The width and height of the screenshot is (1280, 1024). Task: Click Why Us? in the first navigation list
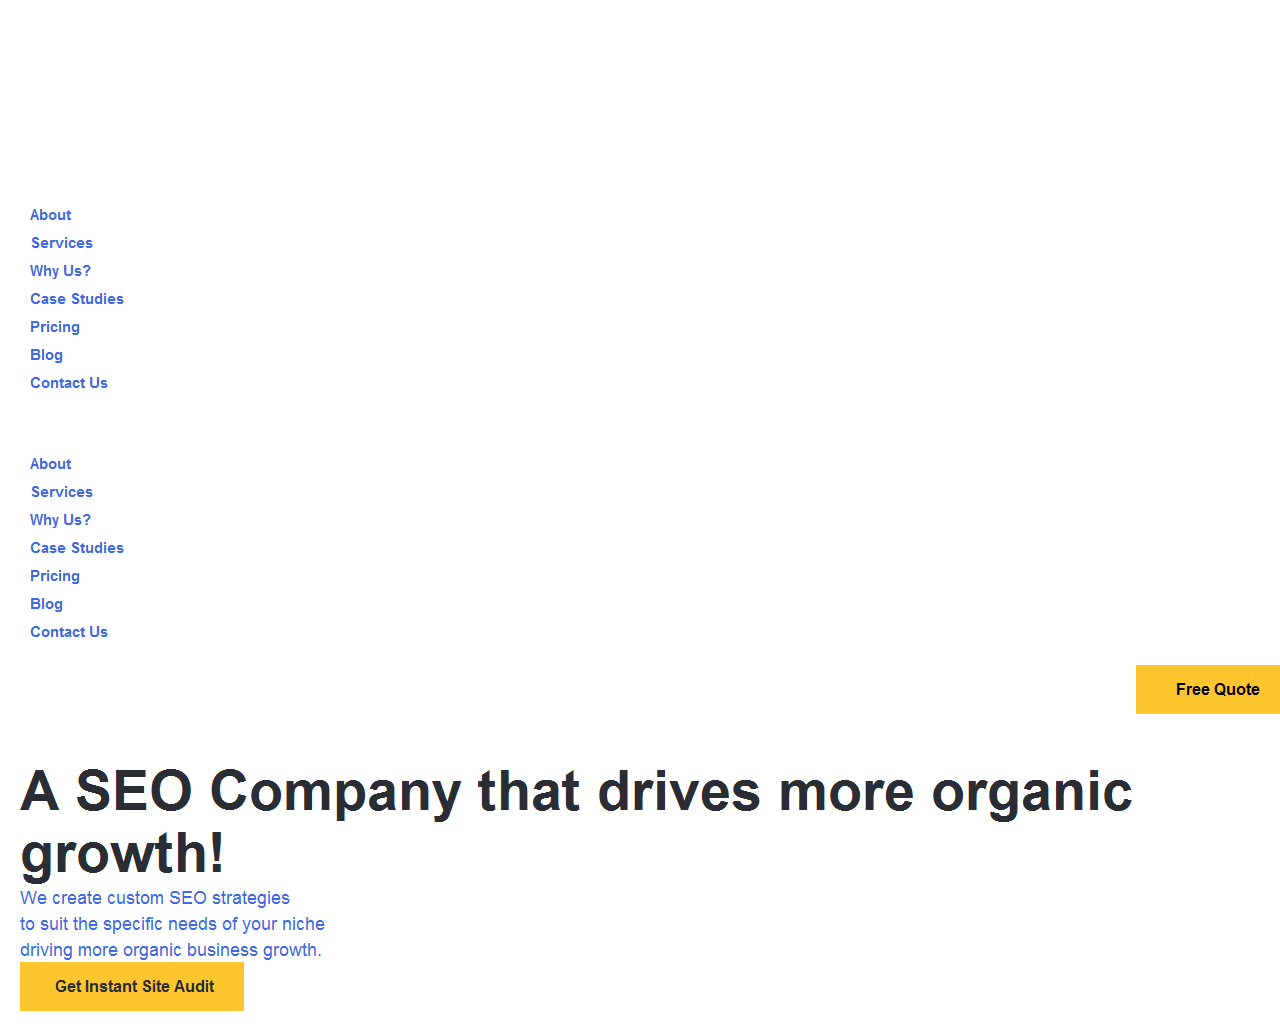coord(60,271)
